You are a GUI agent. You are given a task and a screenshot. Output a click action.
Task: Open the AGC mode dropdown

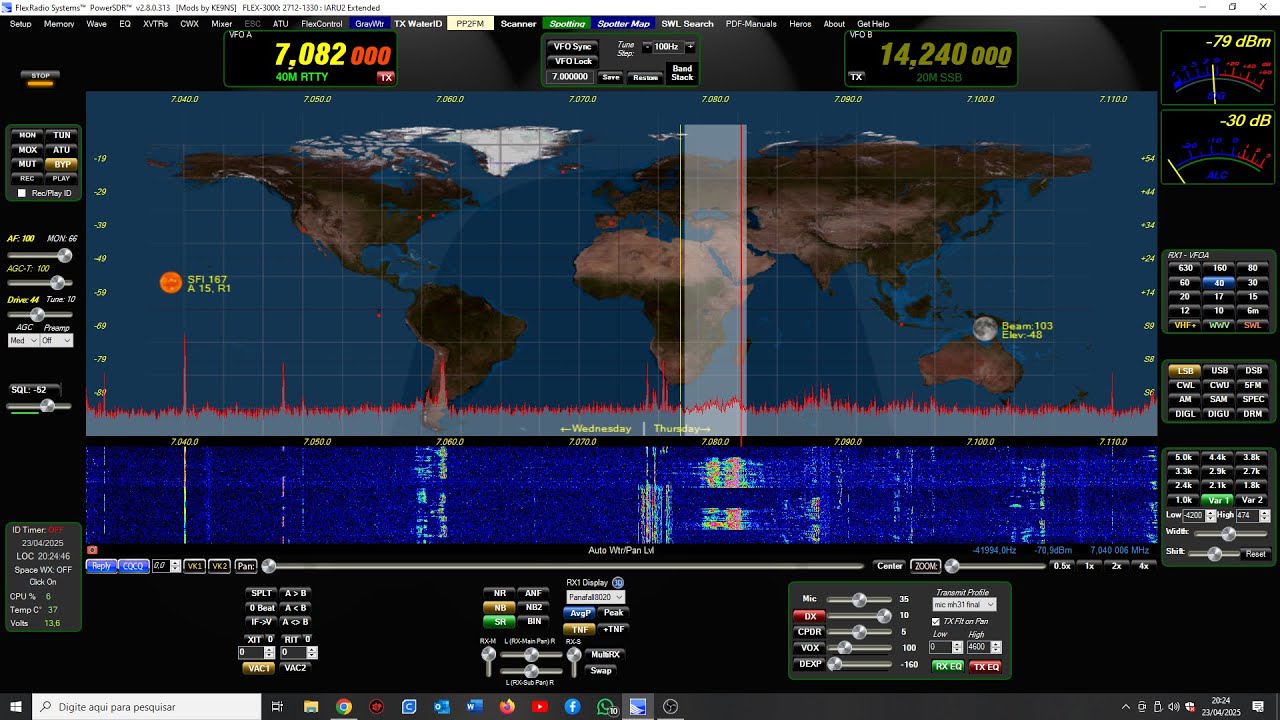point(25,341)
